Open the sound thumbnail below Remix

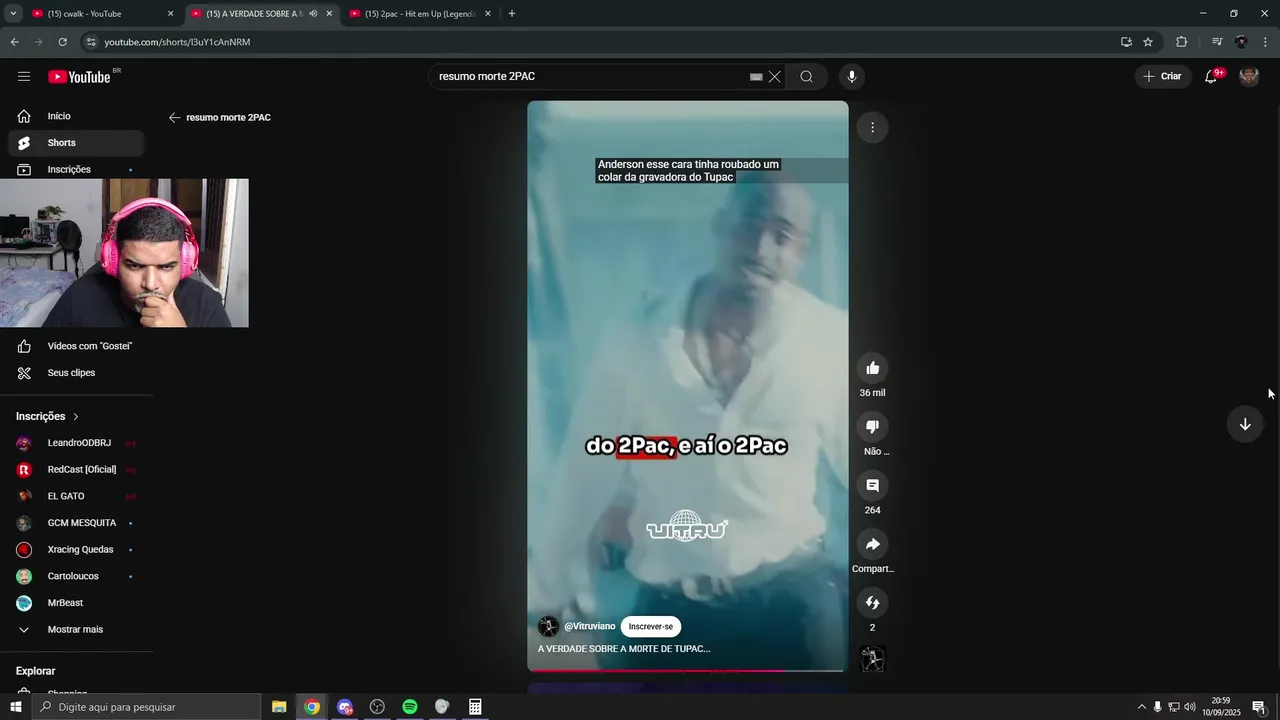click(x=872, y=659)
